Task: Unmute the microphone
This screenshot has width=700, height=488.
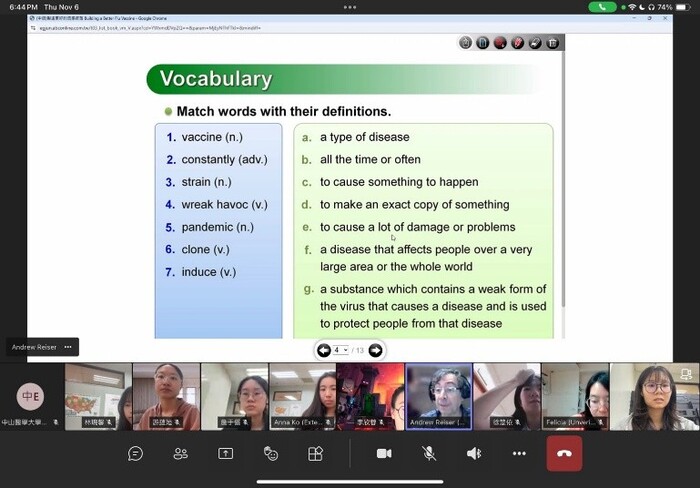Action: [x=429, y=453]
